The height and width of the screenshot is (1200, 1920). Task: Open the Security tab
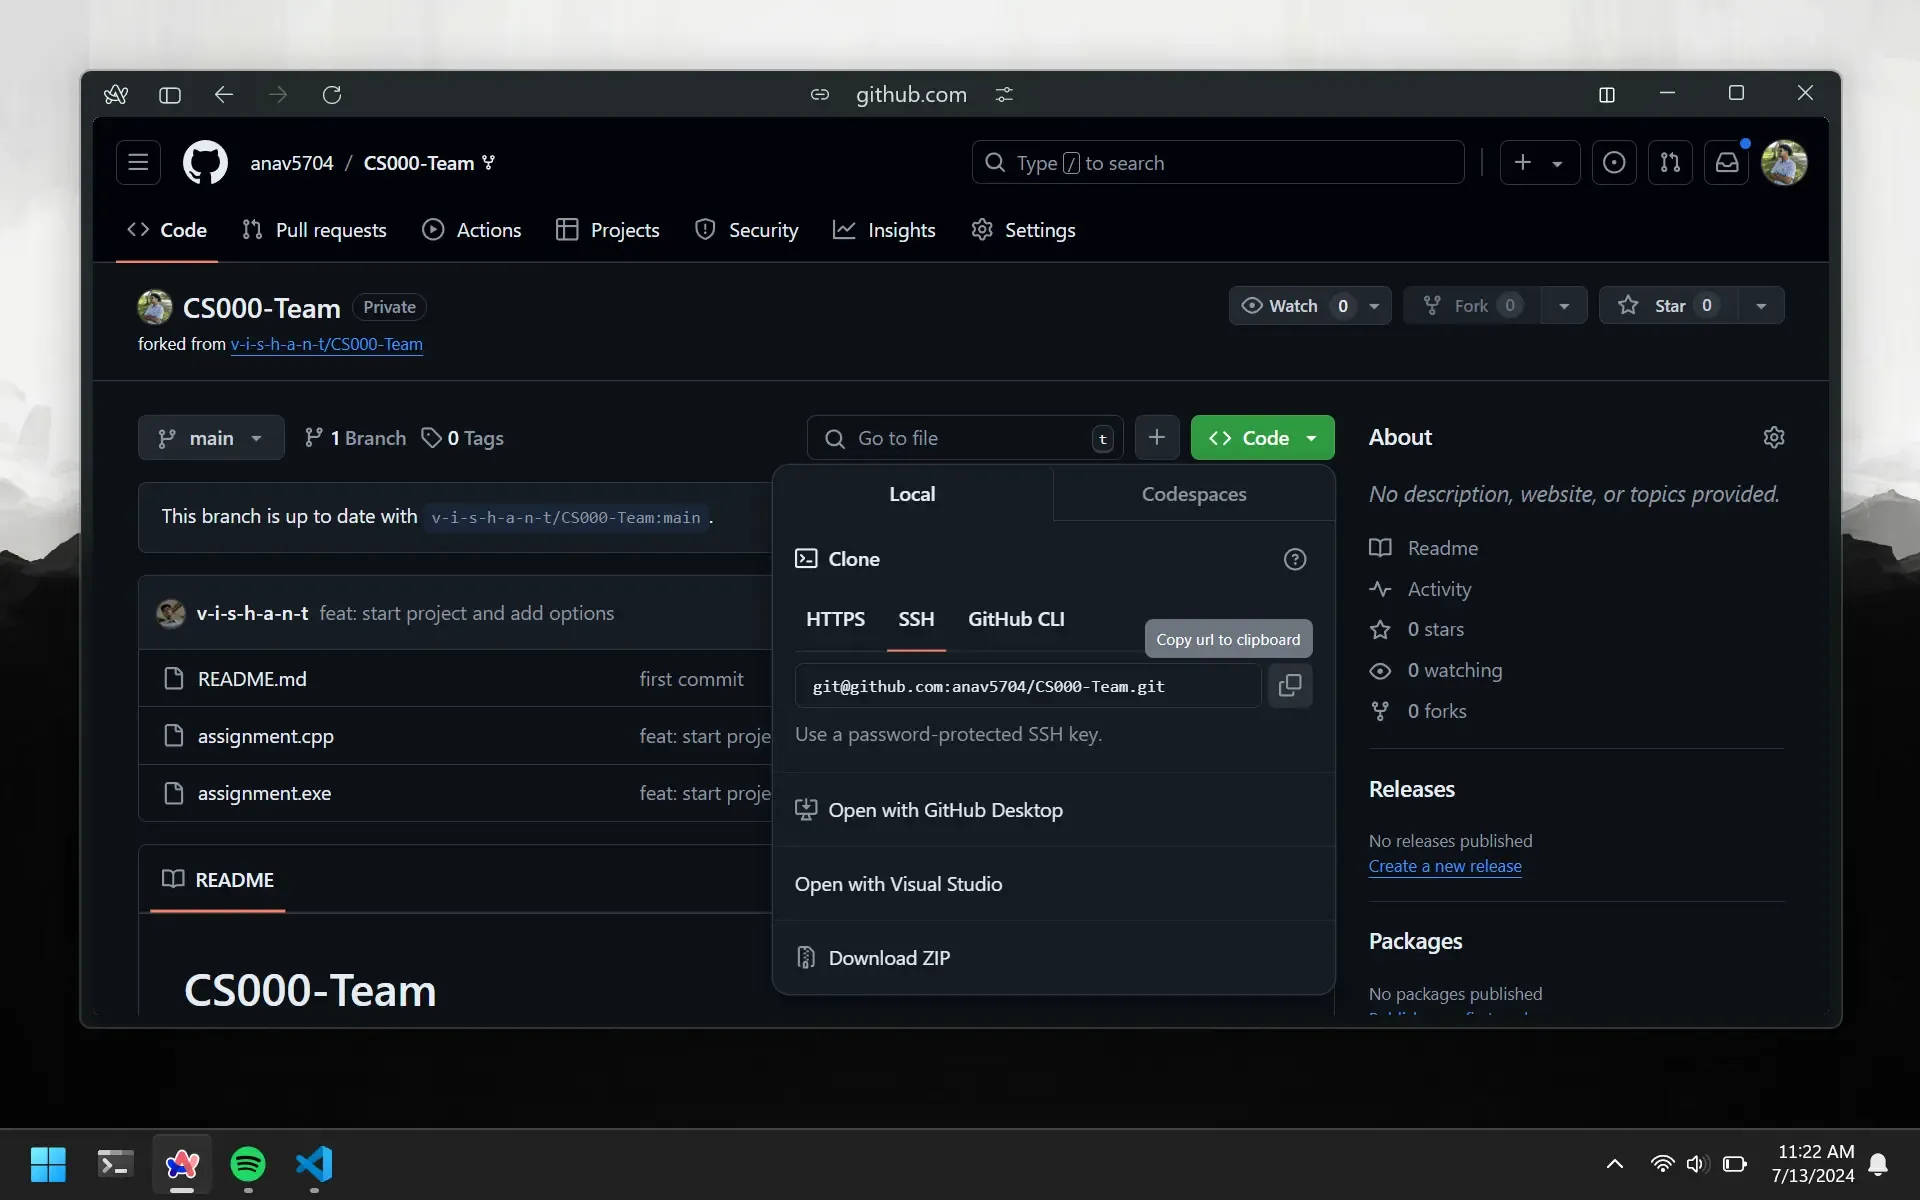(x=746, y=230)
